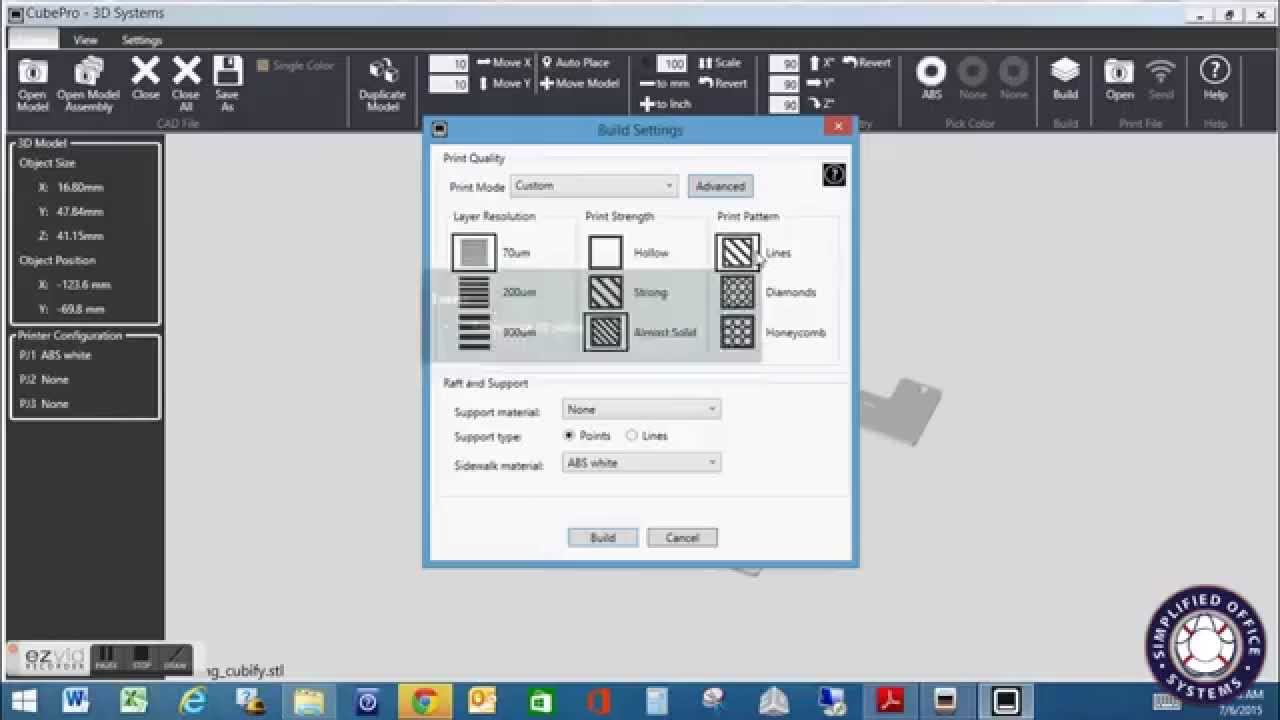
Task: Click the Send wireless icon
Action: tap(1161, 78)
